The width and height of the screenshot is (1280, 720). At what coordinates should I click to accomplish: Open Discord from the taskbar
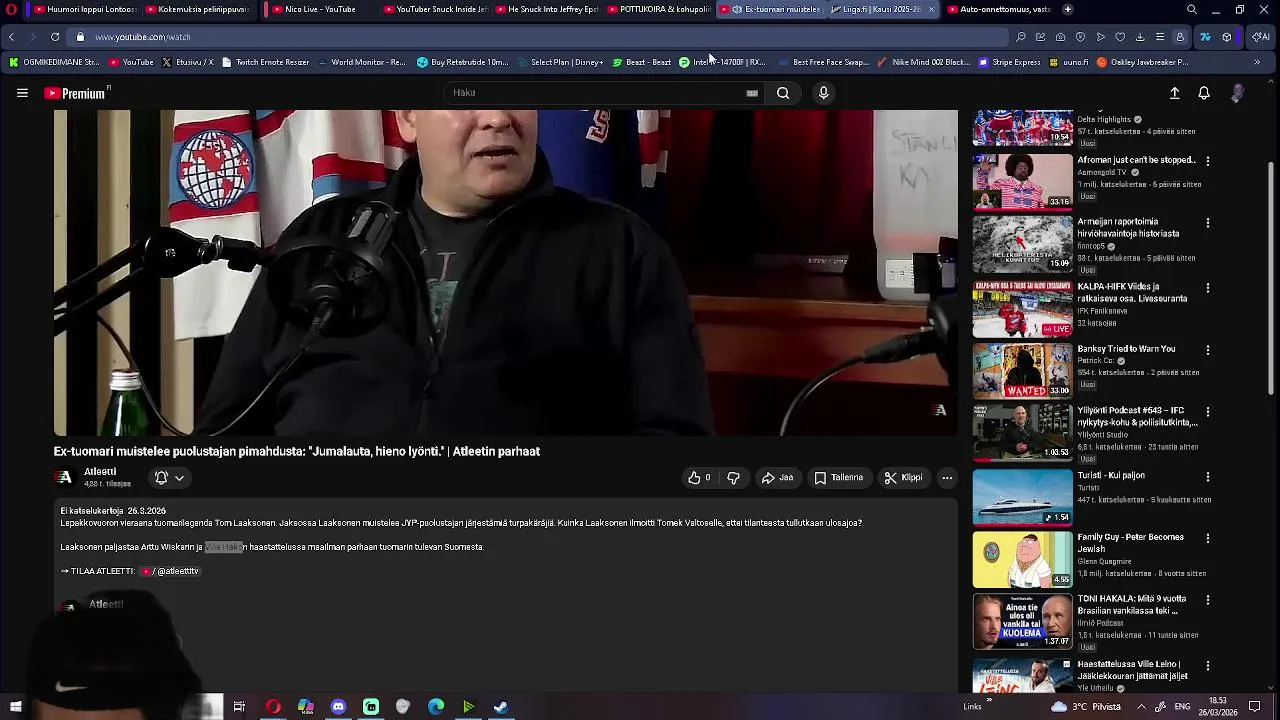[338, 707]
